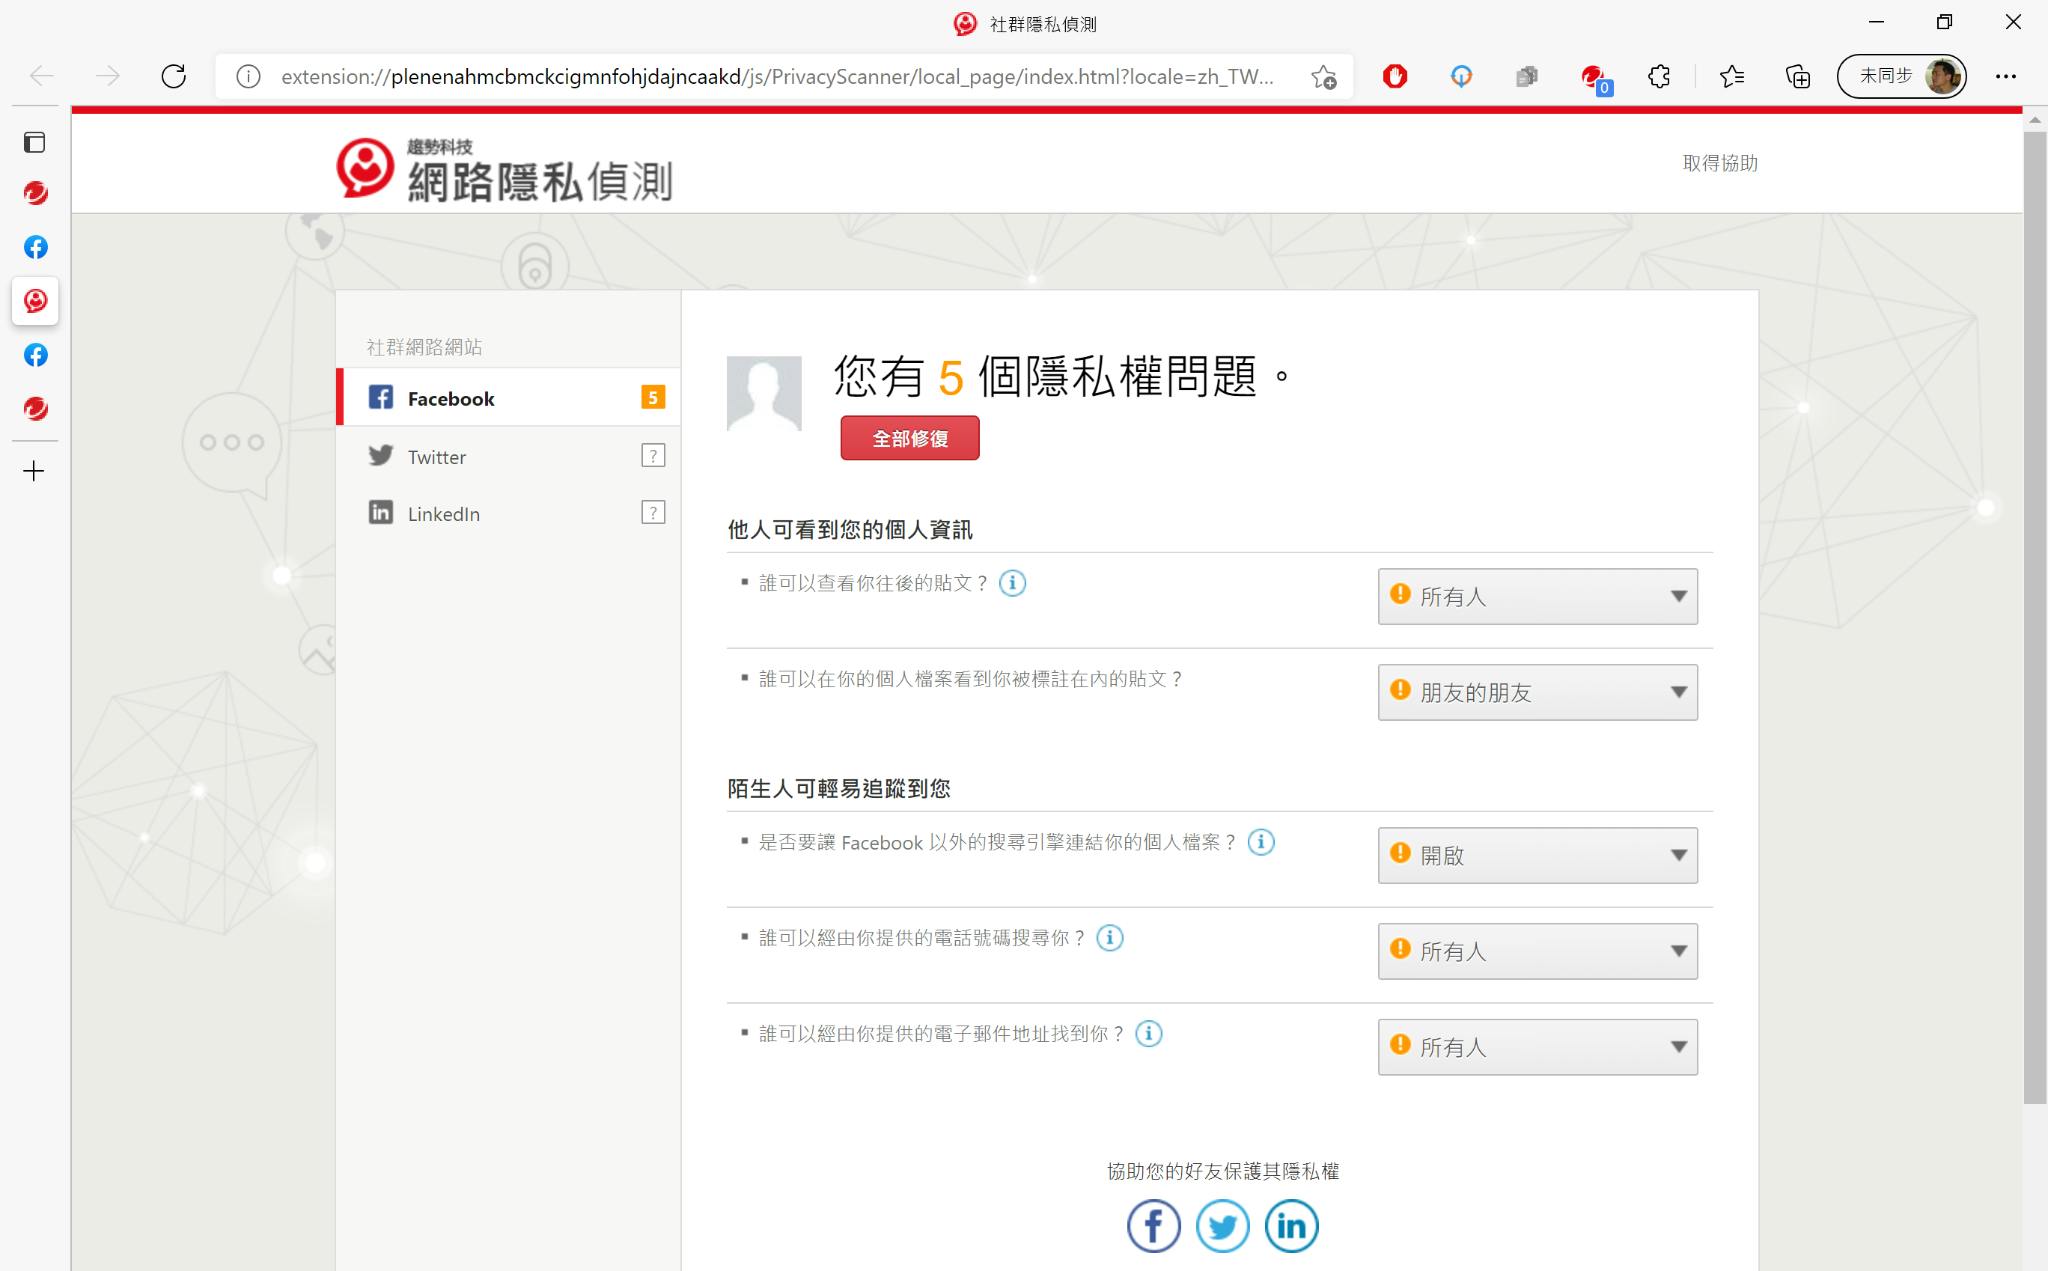Click the text 協助您的好友保護其隱私權
Screen dimensions: 2048x1271
[x=1223, y=1172]
